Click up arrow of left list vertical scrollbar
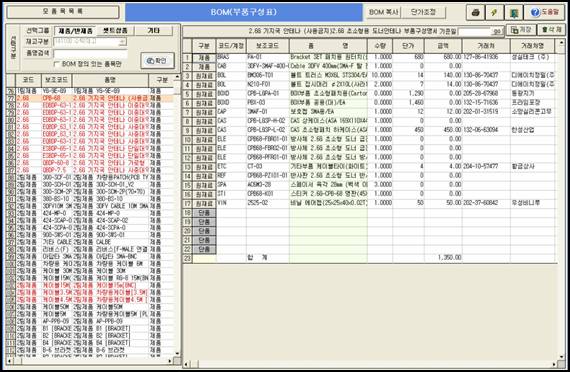This screenshot has width=570, height=372. point(177,77)
